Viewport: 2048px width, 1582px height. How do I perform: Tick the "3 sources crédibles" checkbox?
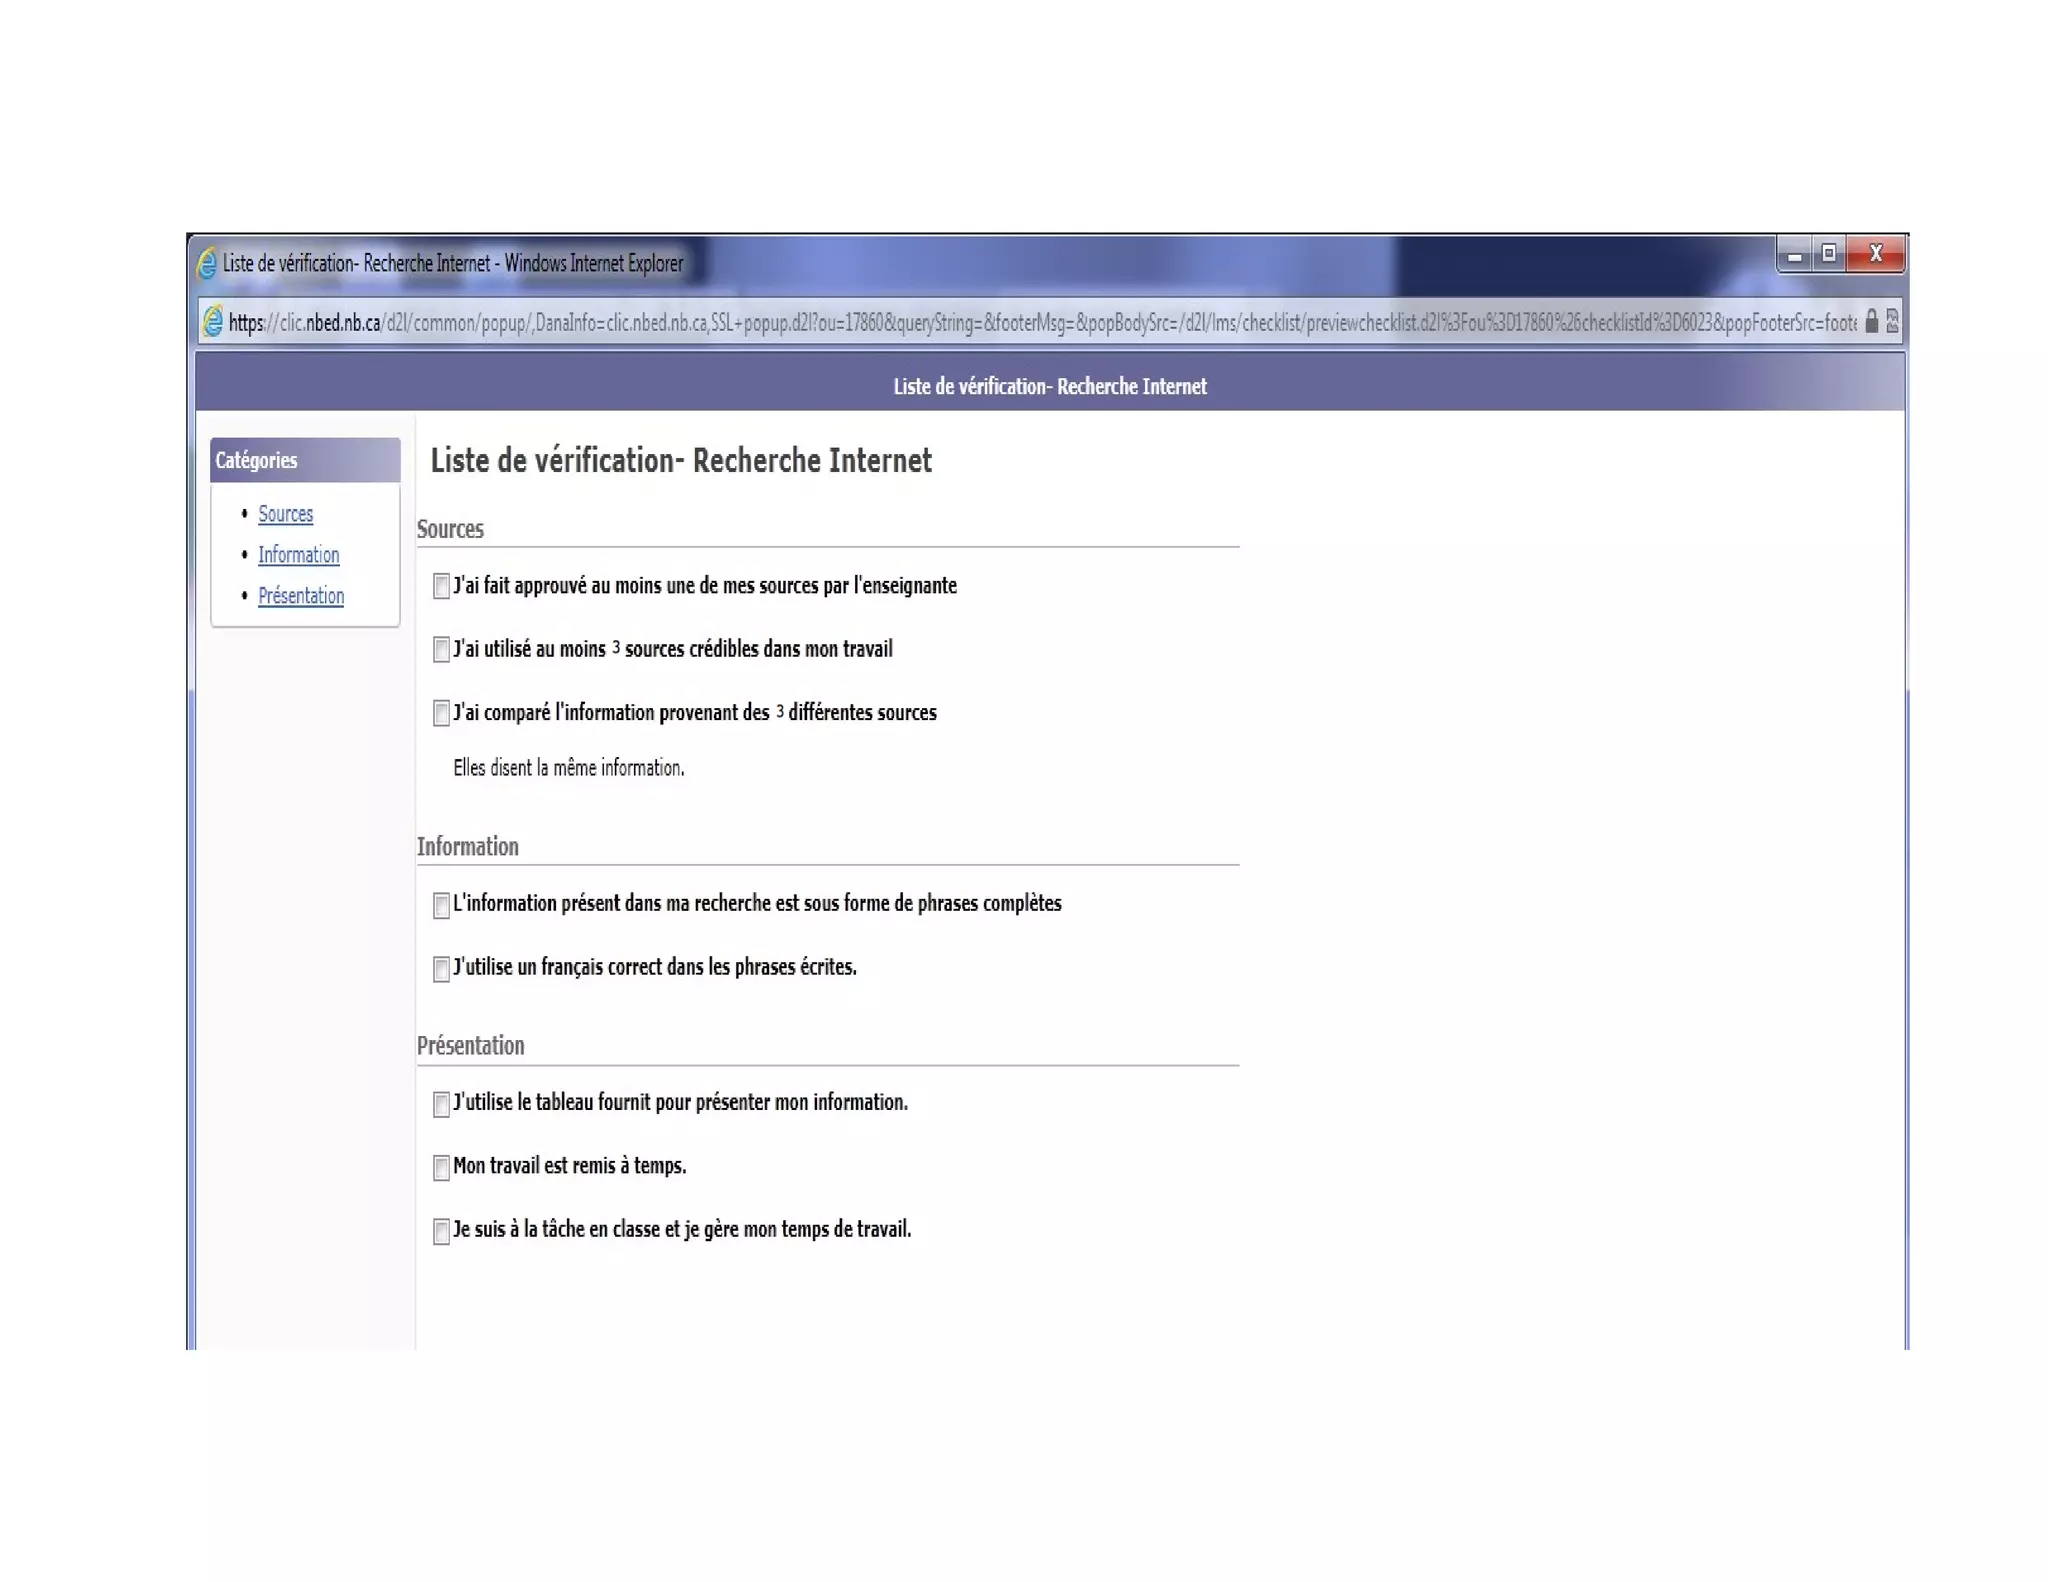[x=441, y=650]
